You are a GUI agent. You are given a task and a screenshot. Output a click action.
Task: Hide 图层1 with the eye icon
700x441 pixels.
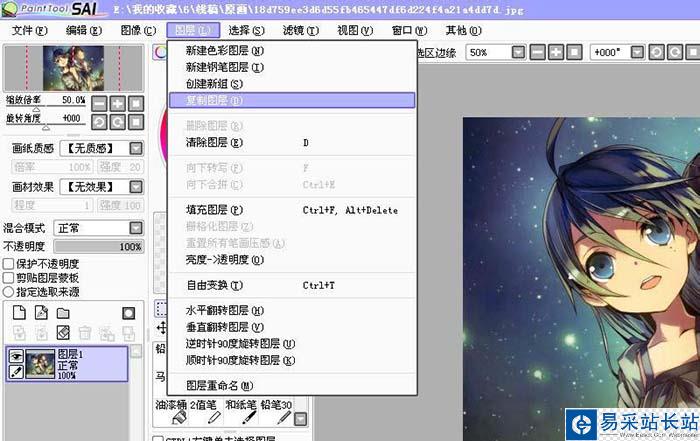coord(16,356)
